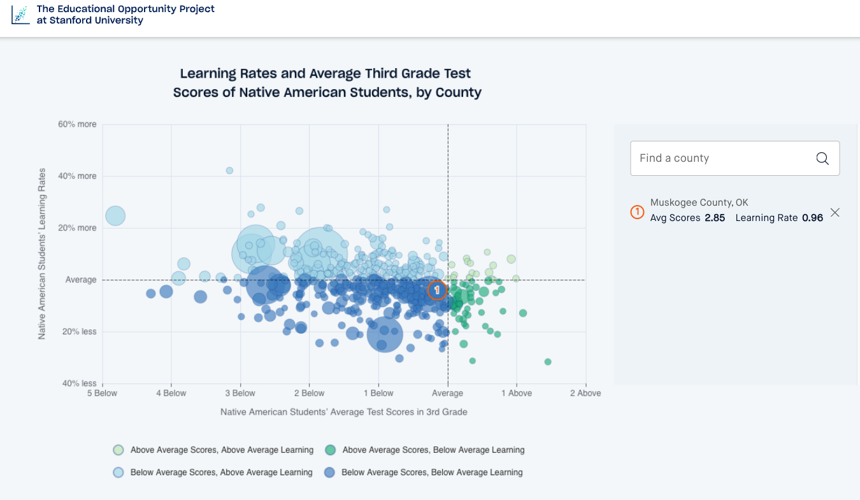The width and height of the screenshot is (860, 500).
Task: Click the Above Average Scores, Below Average Learning swatch
Action: click(x=330, y=450)
